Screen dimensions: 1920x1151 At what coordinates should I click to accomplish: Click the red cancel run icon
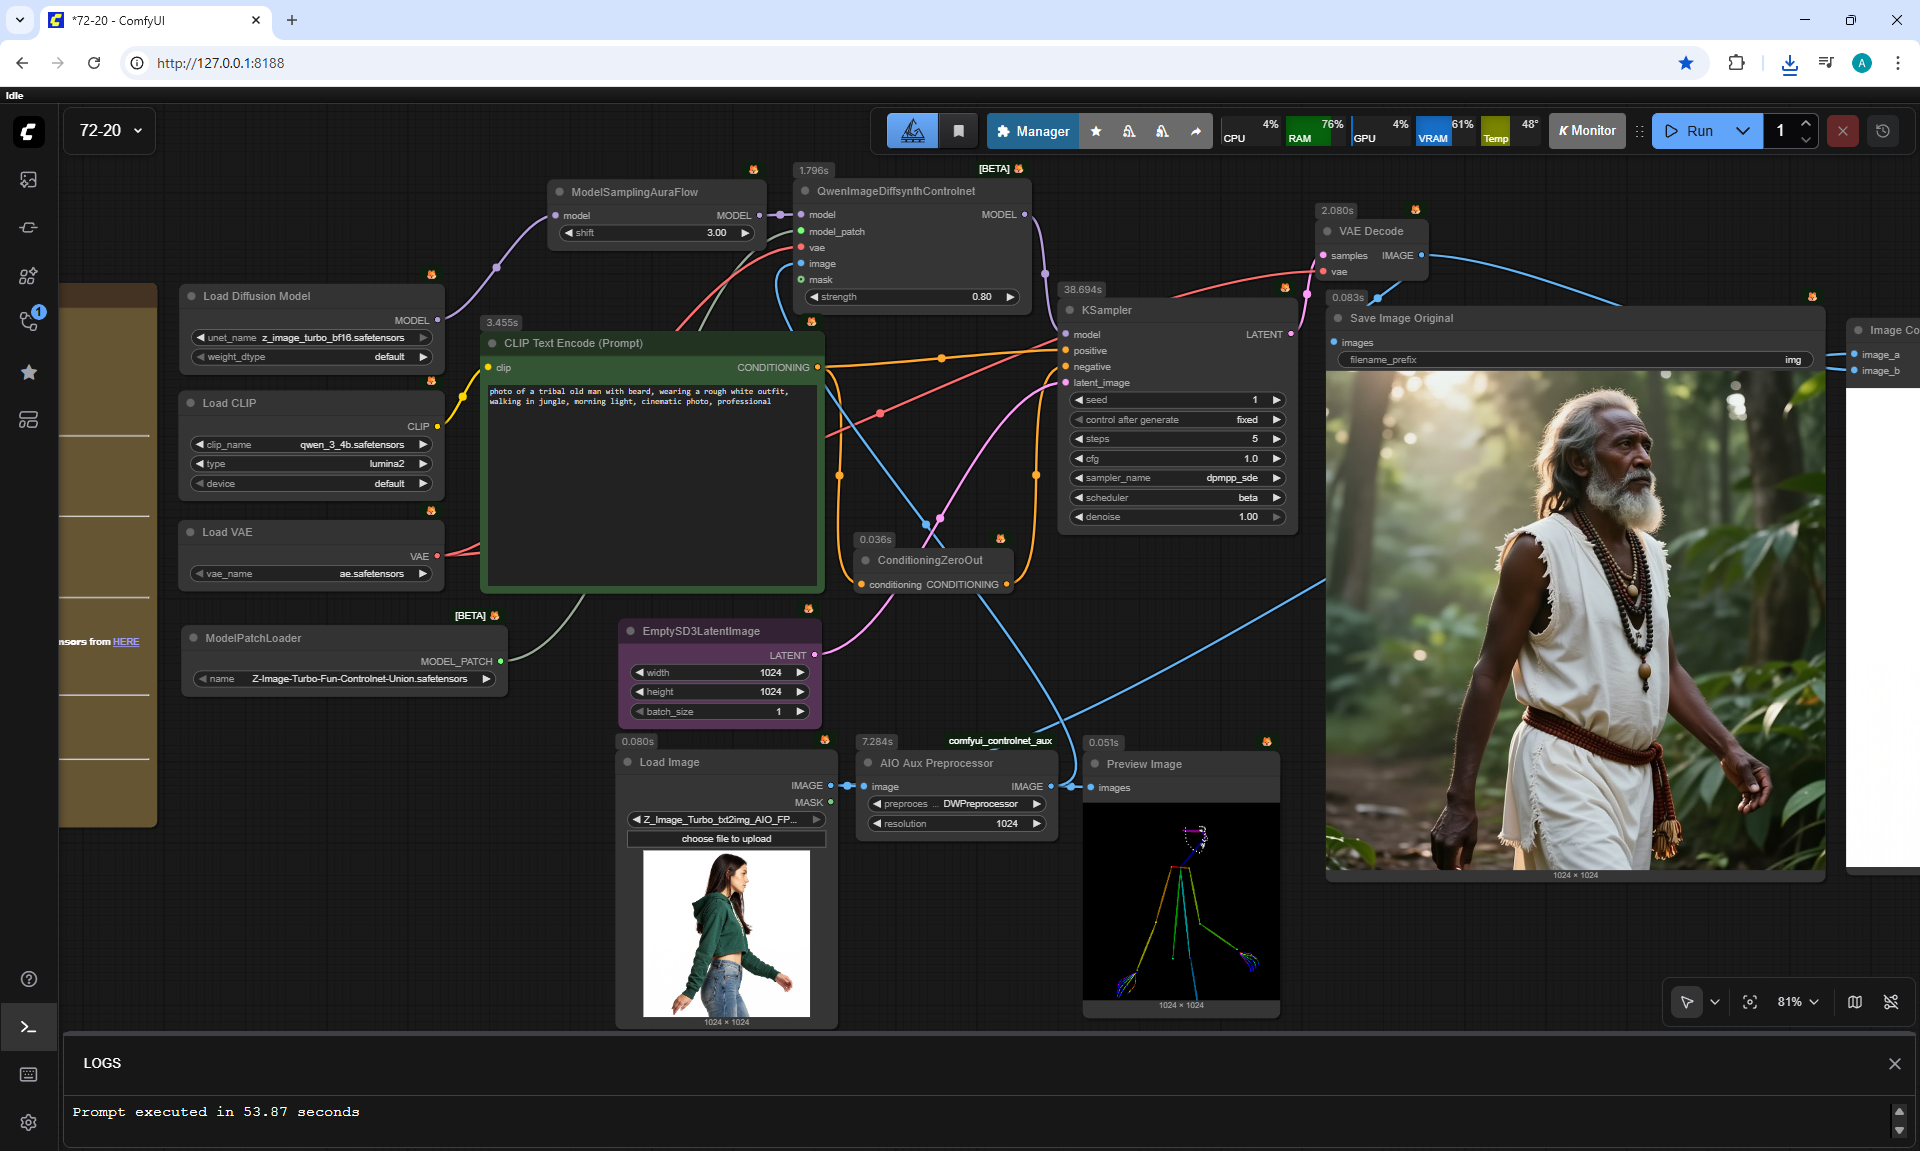[1842, 131]
